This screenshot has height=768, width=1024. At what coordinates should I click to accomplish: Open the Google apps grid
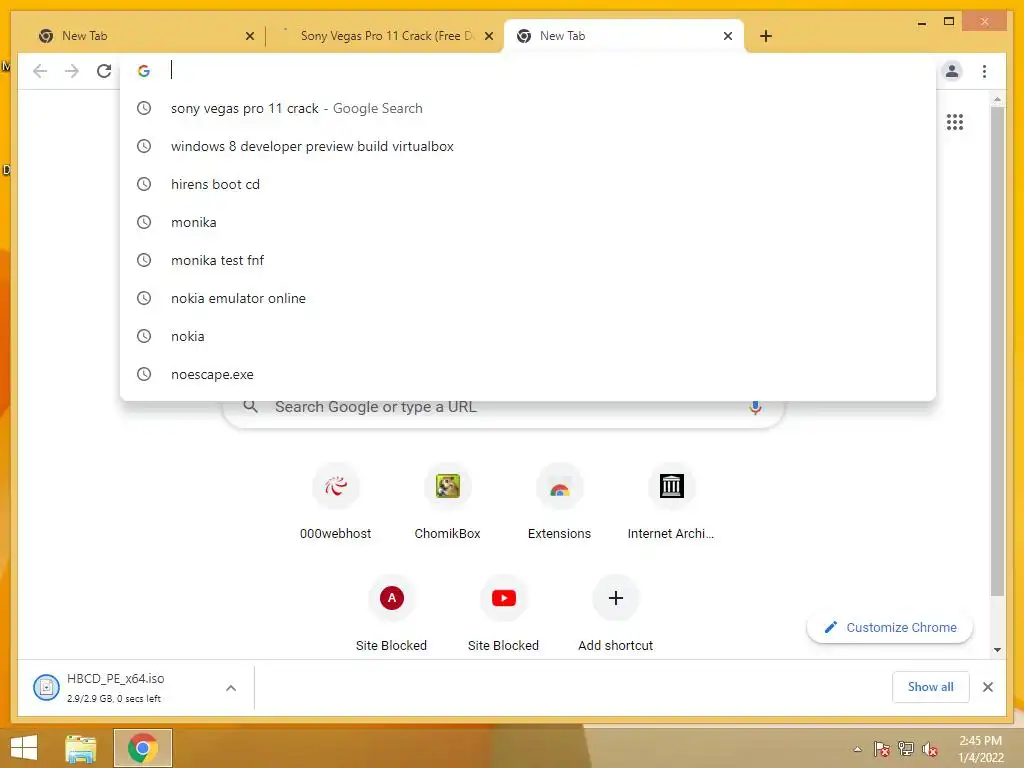955,121
